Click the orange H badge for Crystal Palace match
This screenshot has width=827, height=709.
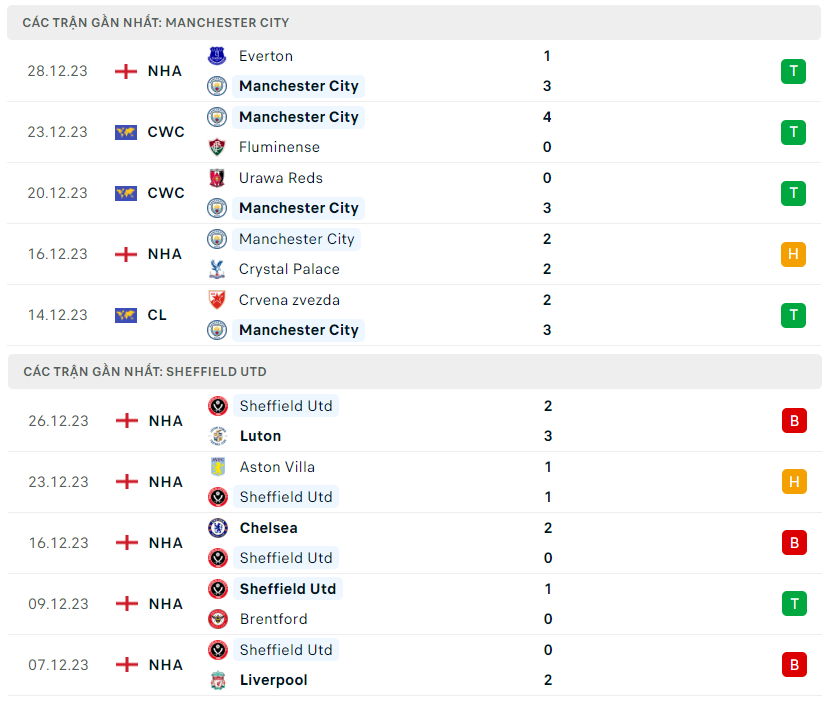793,254
